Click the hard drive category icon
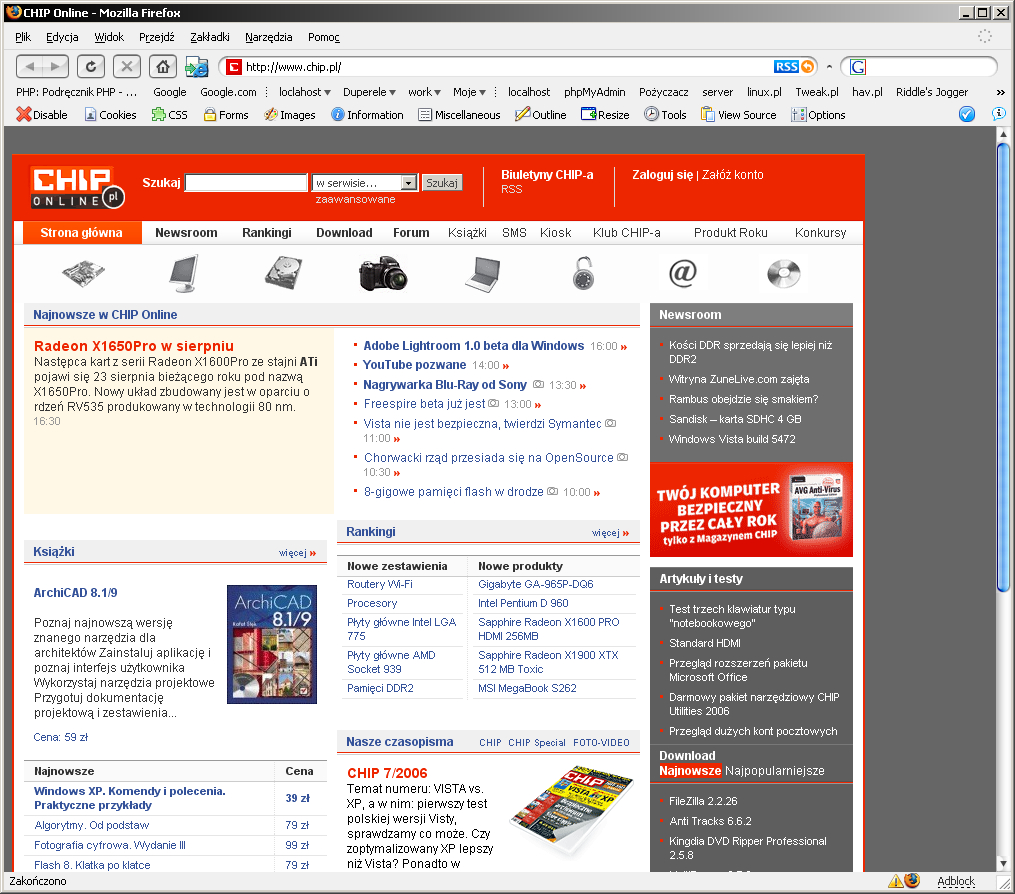 tap(284, 273)
